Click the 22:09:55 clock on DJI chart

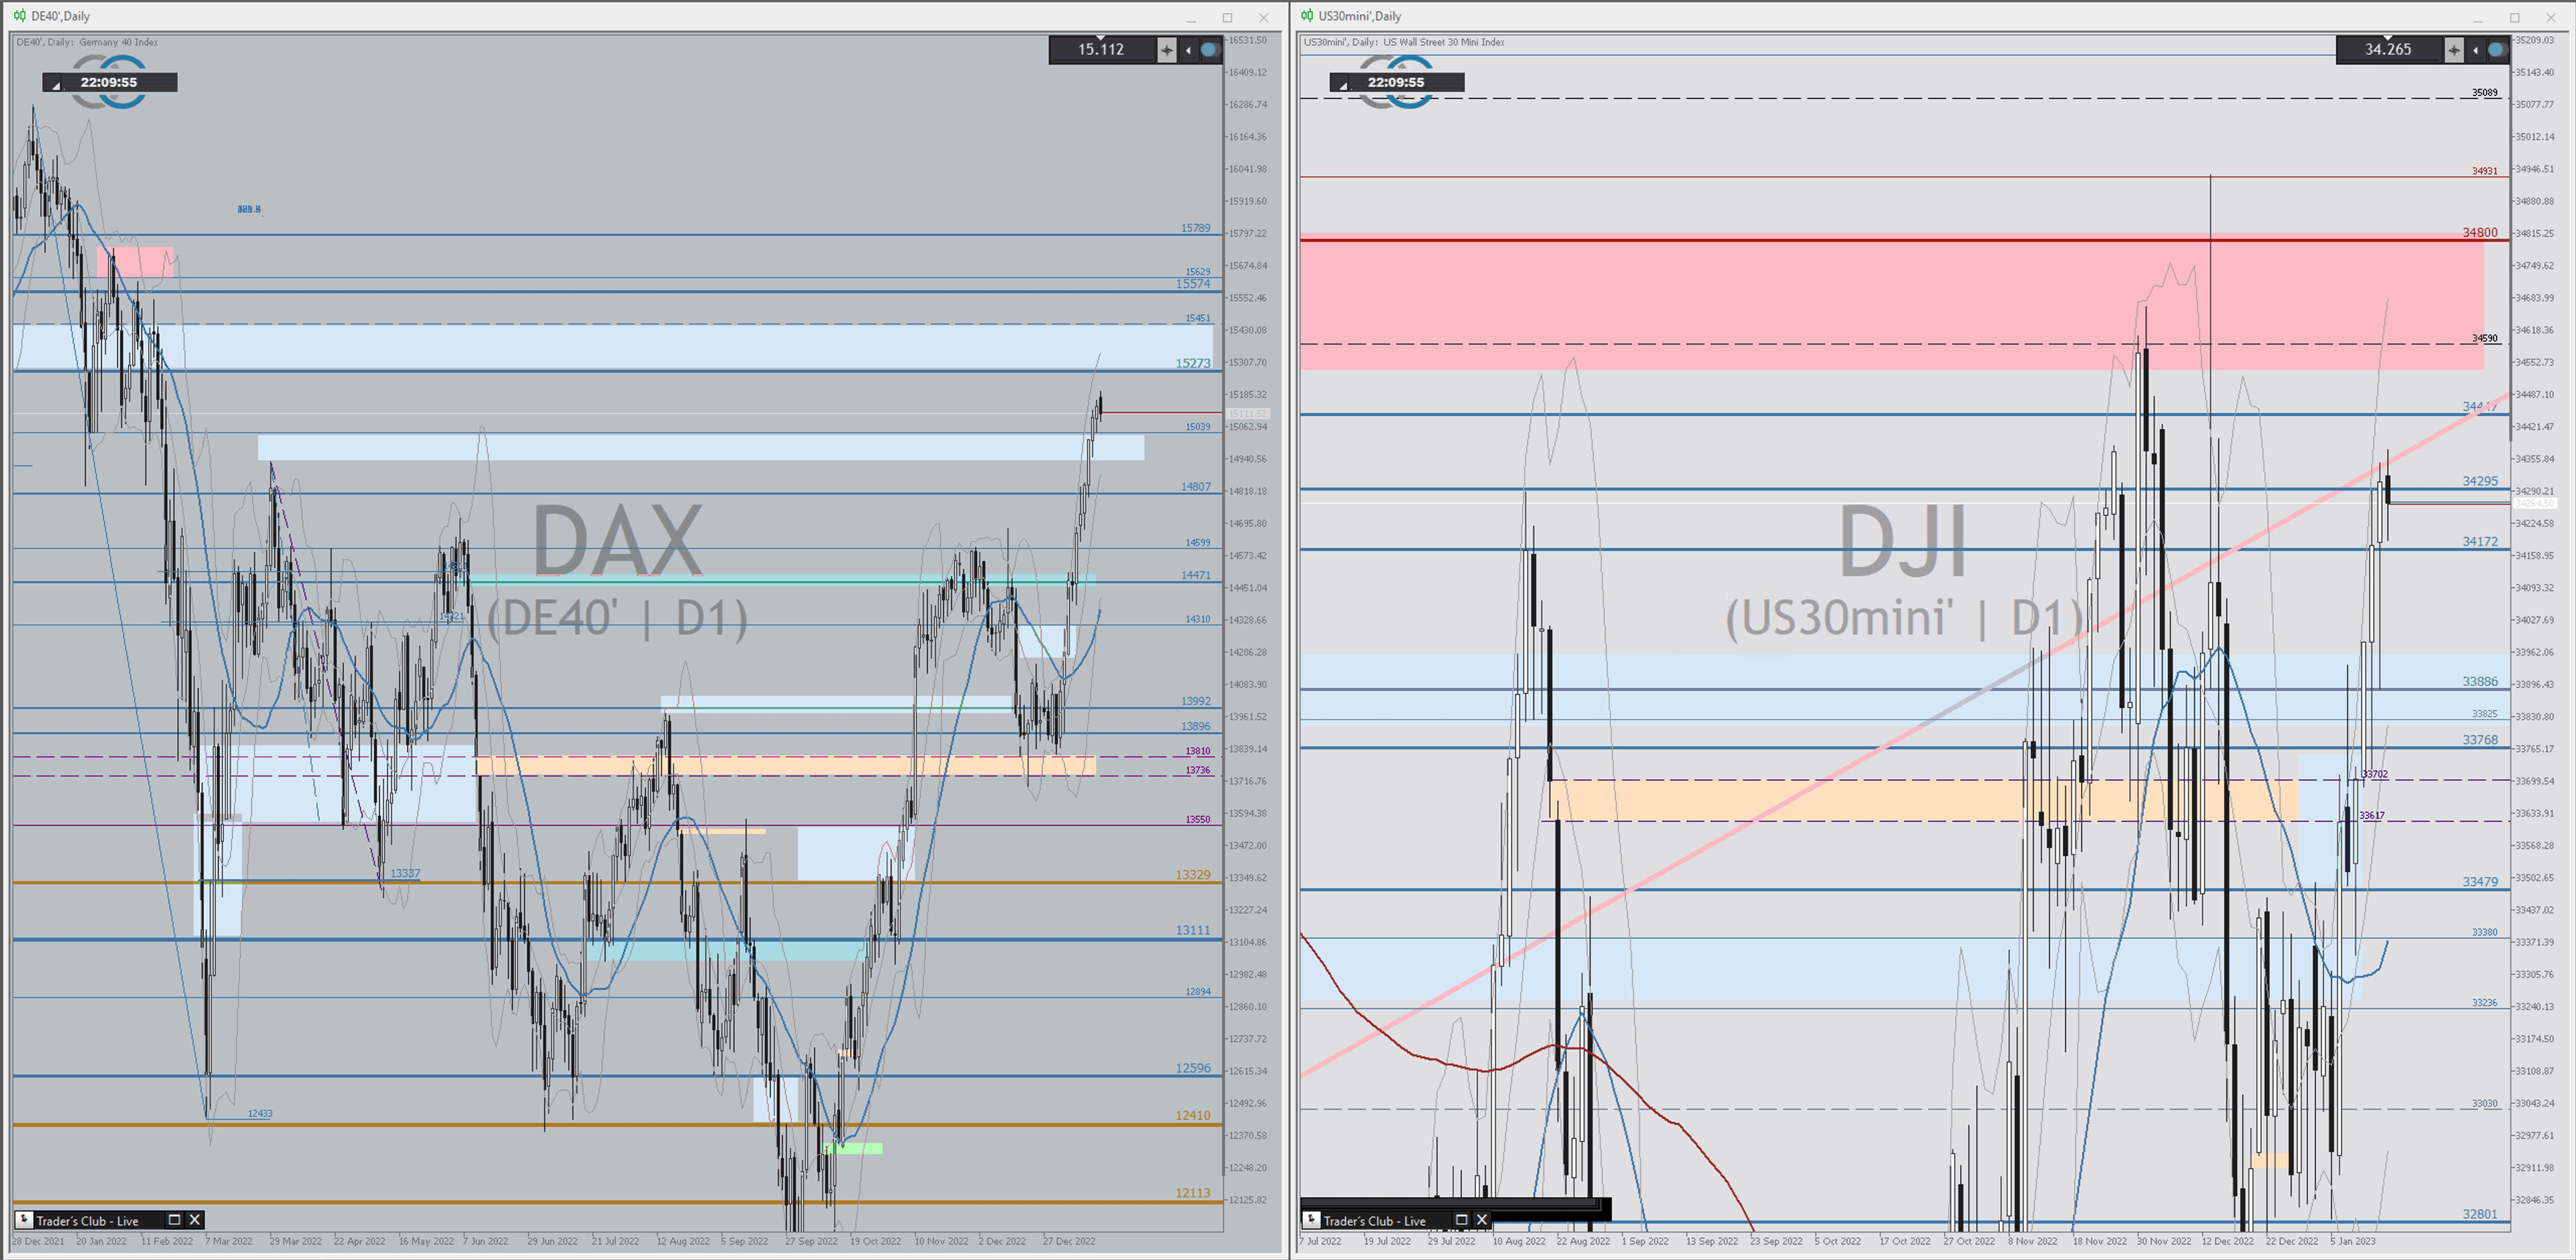click(x=1396, y=82)
